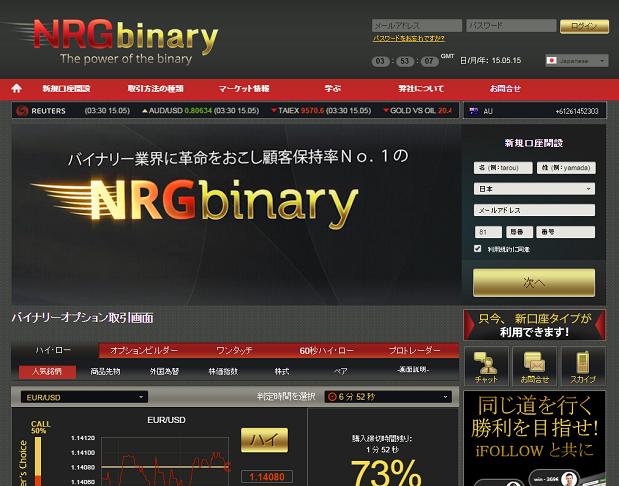Open 学ぶ menu item
619x486 pixels.
[332, 89]
